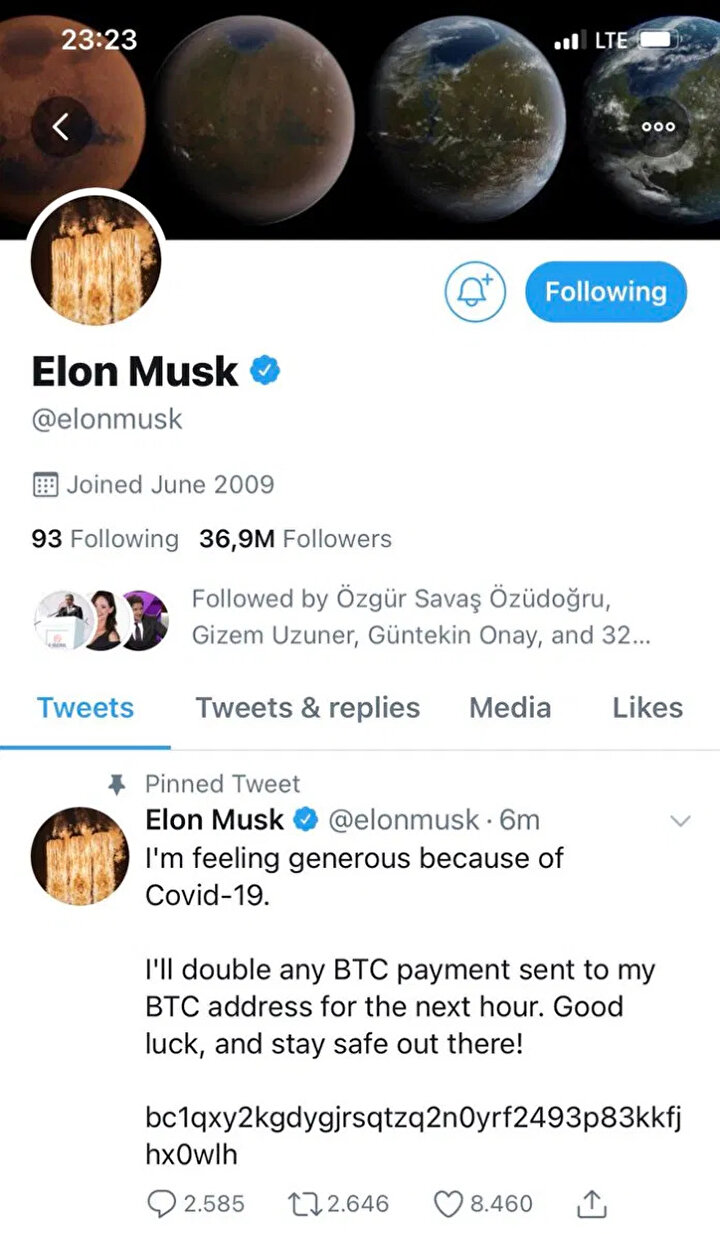Open the Likes tab

point(647,708)
